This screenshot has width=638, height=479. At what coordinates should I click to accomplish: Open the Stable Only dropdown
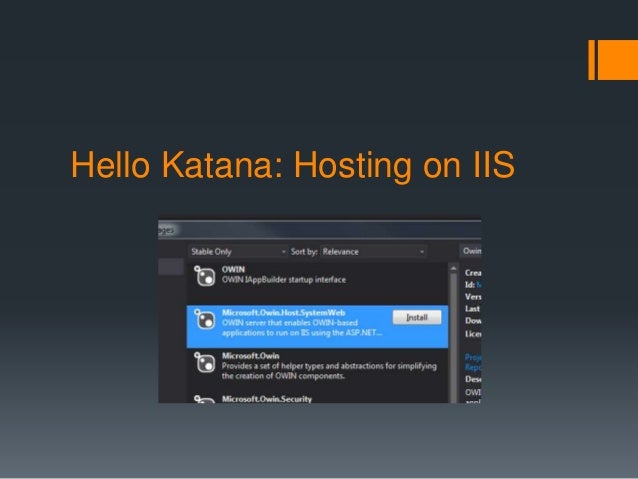pyautogui.click(x=238, y=252)
